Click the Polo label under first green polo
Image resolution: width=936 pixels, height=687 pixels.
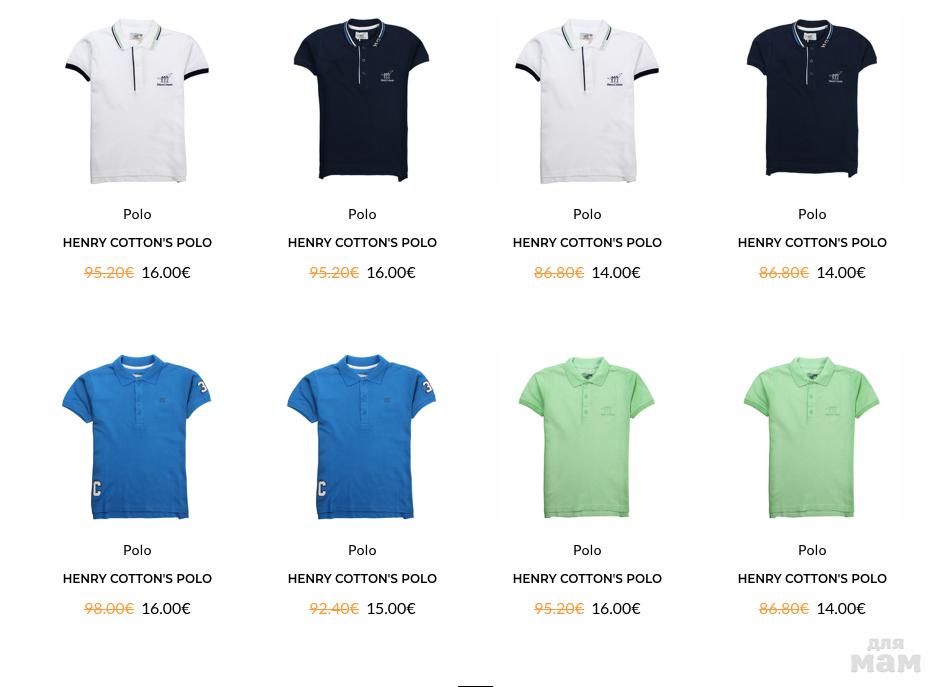[587, 550]
